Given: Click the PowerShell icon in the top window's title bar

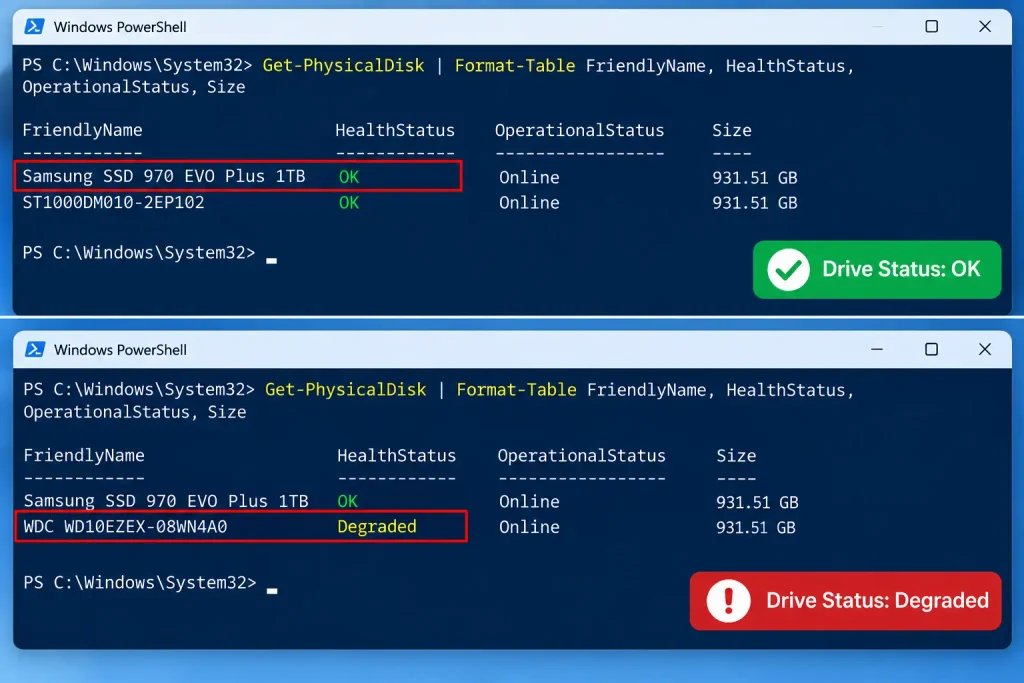Looking at the screenshot, I should [x=34, y=27].
